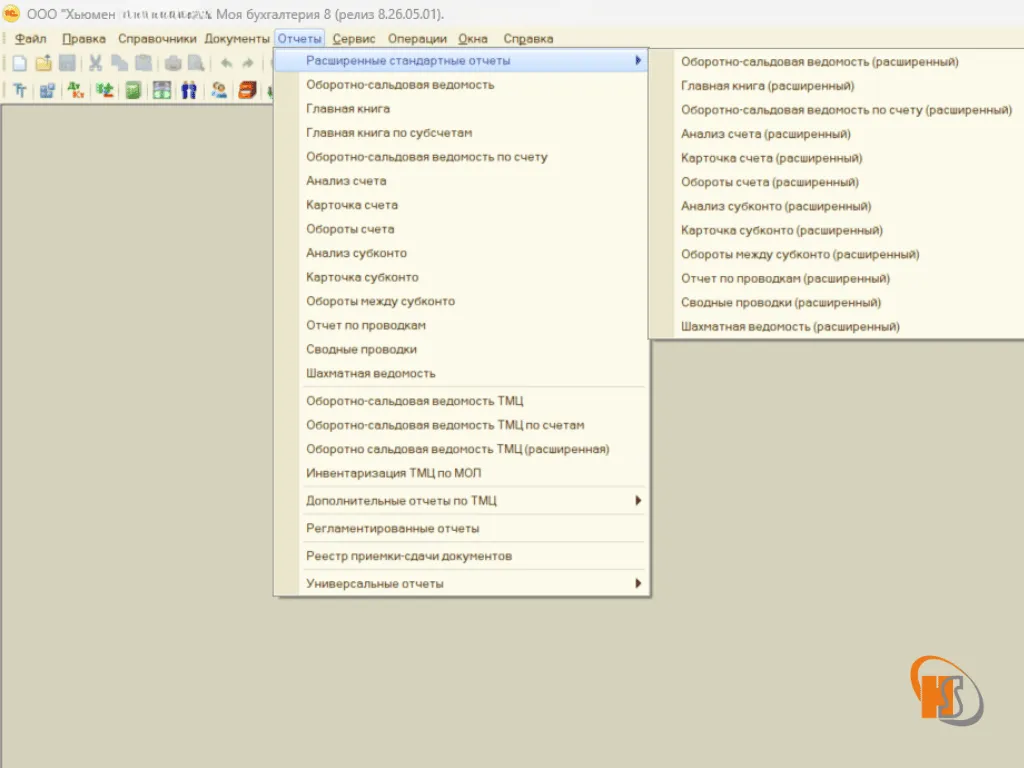Click the two blue people icon
1024x768 pixels.
(189, 90)
